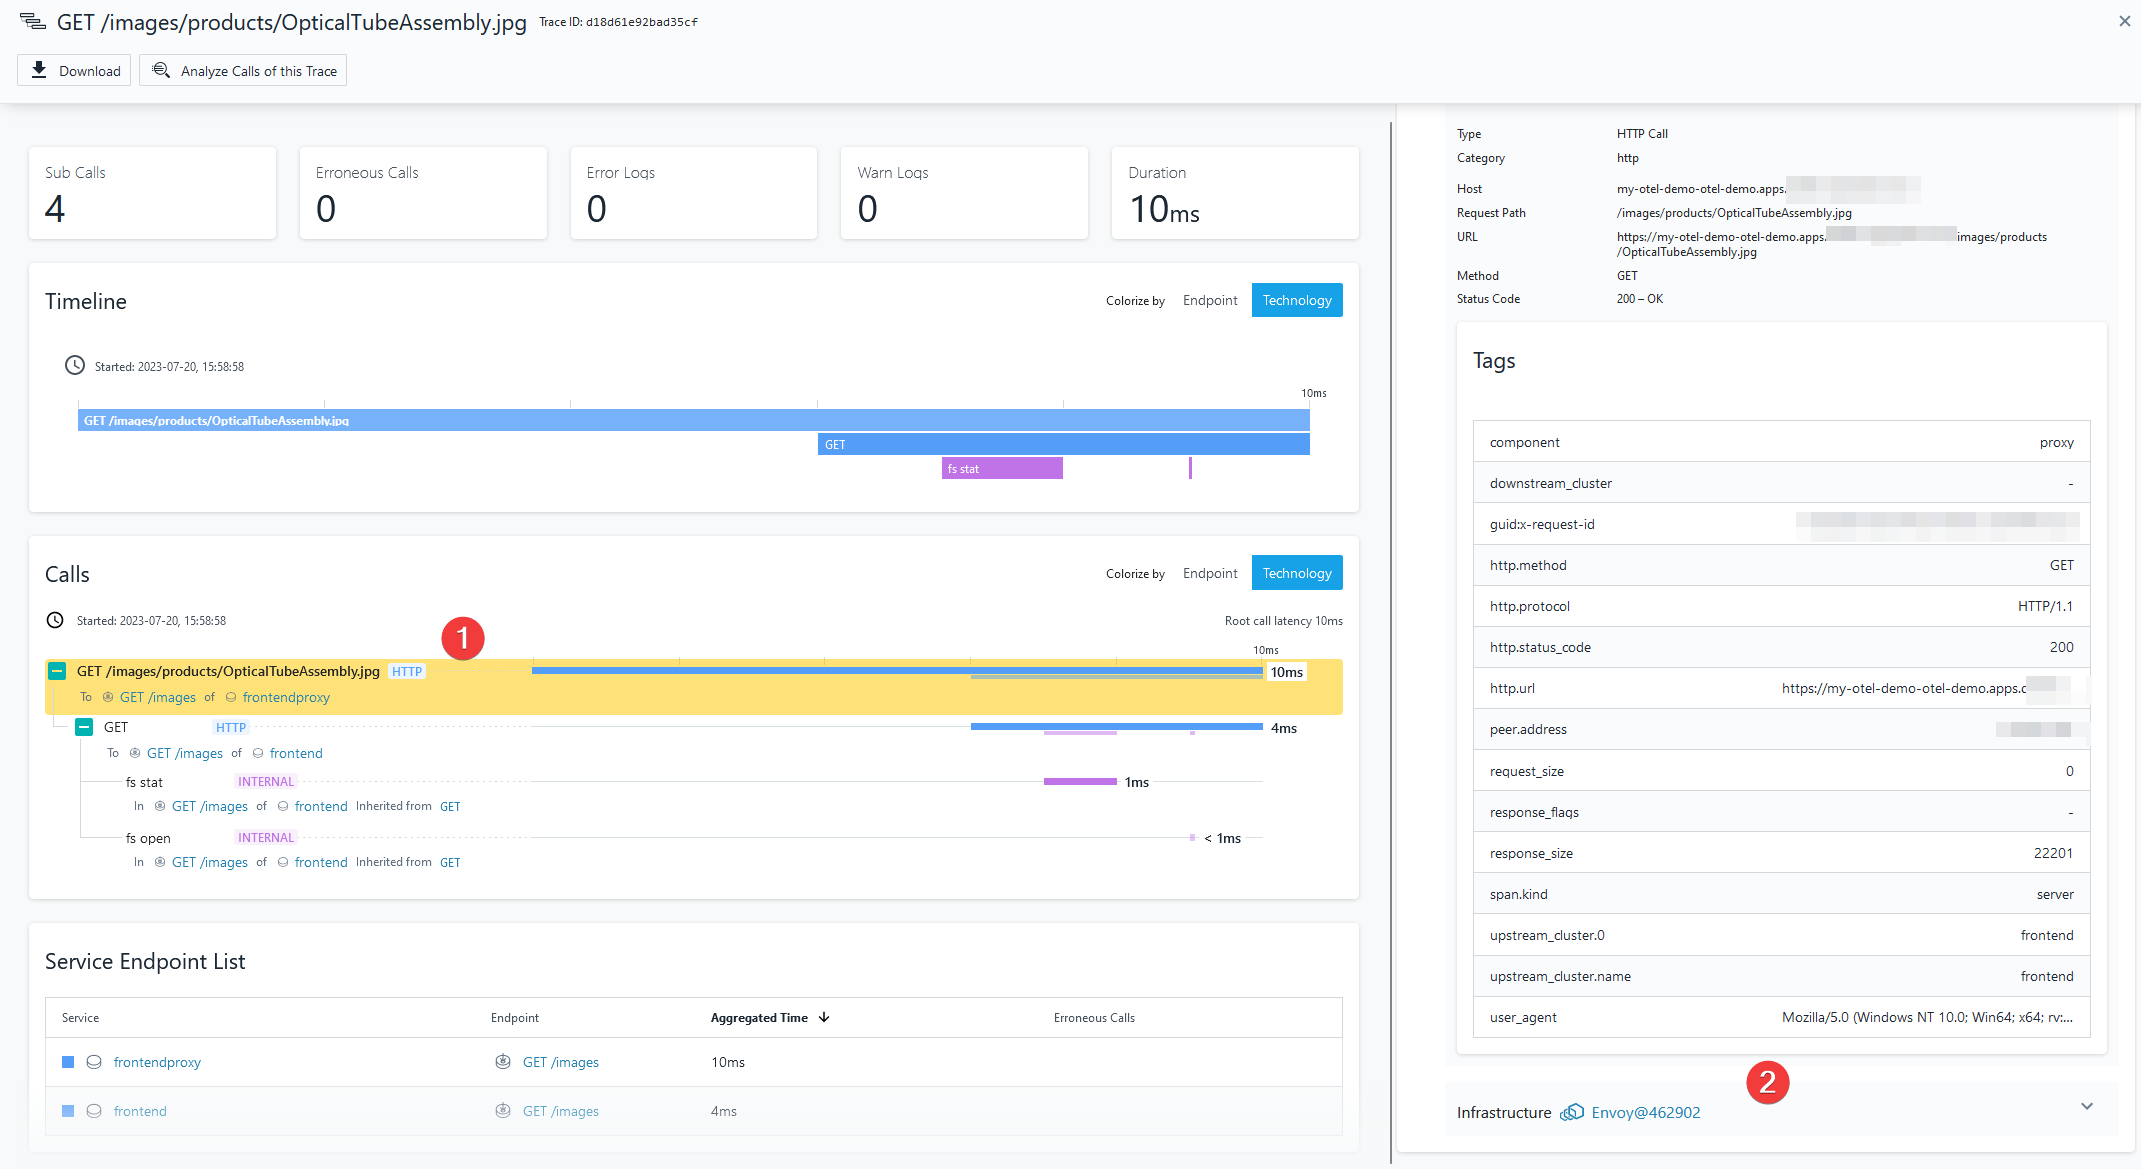Viewport: 2141px width, 1169px height.
Task: Click service icon in frontendproxy list row
Action: tap(94, 1062)
